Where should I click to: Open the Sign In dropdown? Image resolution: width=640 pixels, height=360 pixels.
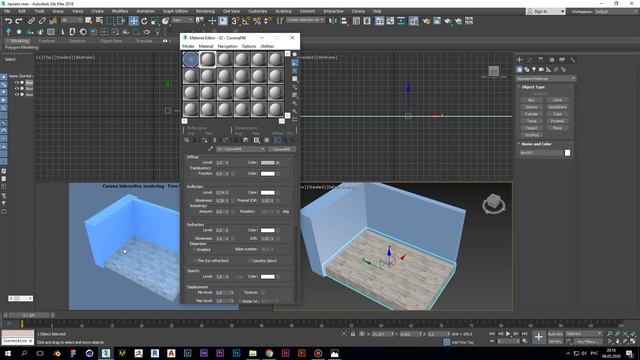[x=546, y=11]
